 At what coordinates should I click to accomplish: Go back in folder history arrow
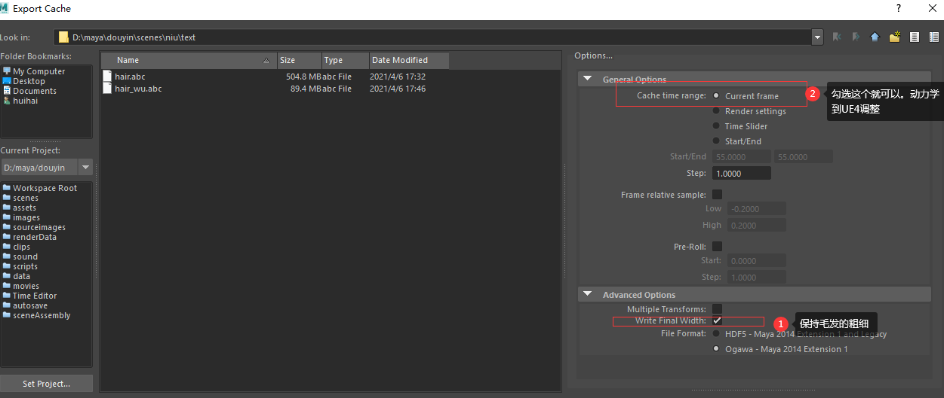pos(837,37)
